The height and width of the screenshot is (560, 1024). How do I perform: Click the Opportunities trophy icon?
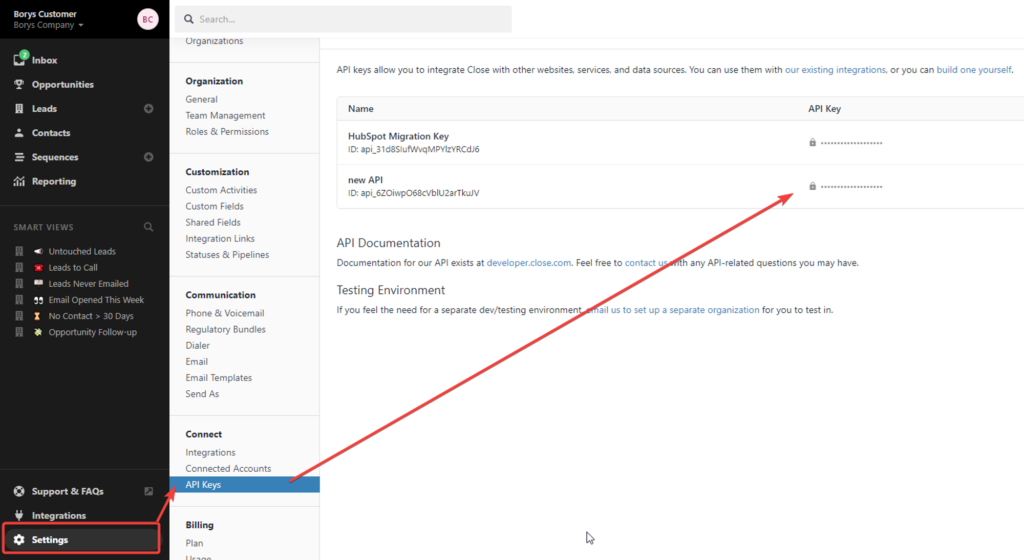click(19, 84)
